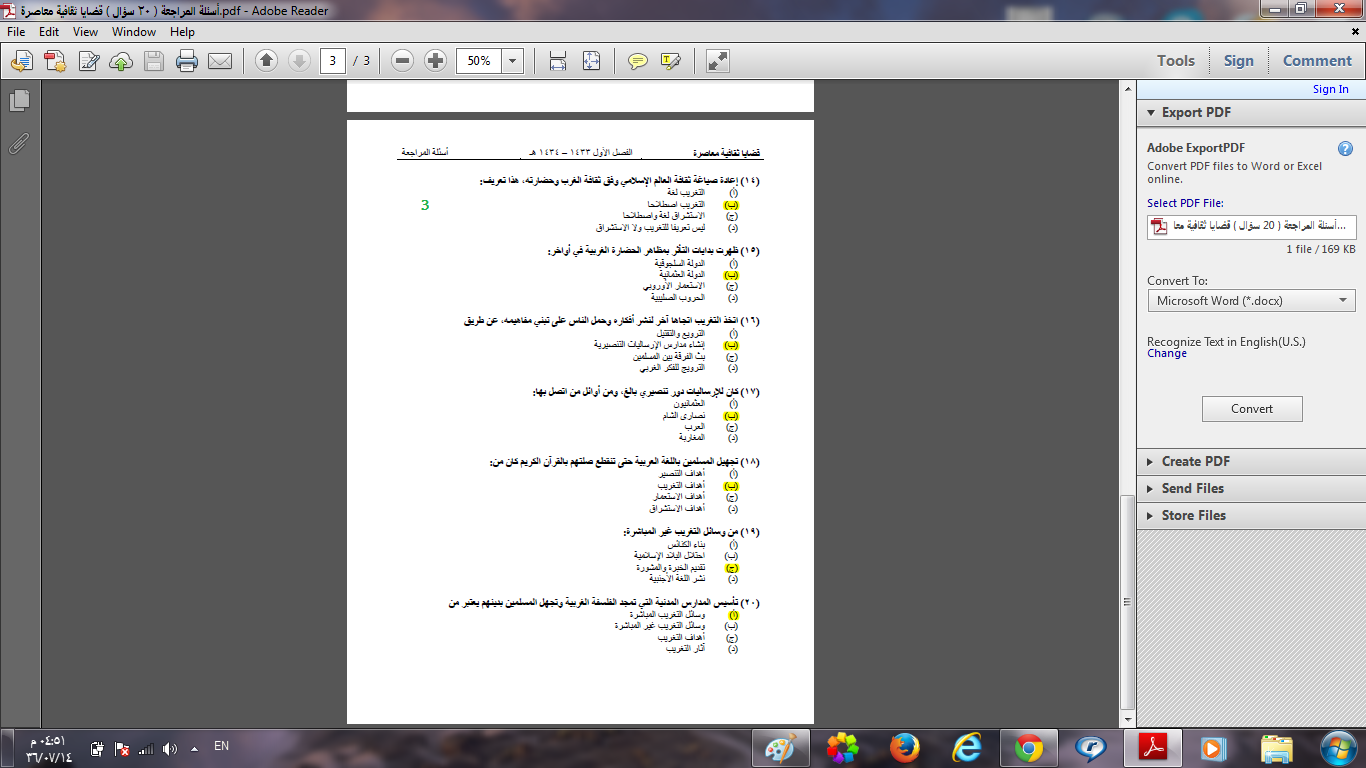Switch to the Comment pane tab
This screenshot has width=1366, height=768.
pyautogui.click(x=1317, y=61)
